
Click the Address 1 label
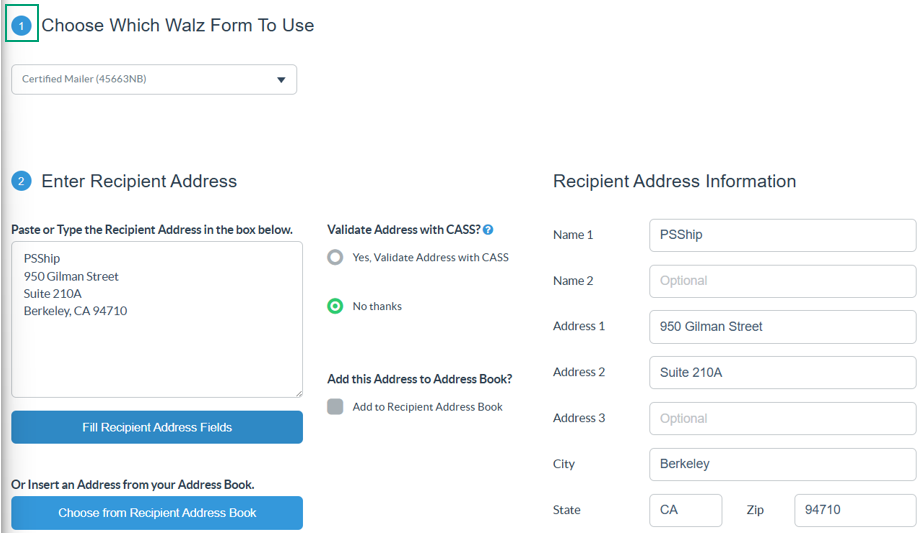[579, 327]
